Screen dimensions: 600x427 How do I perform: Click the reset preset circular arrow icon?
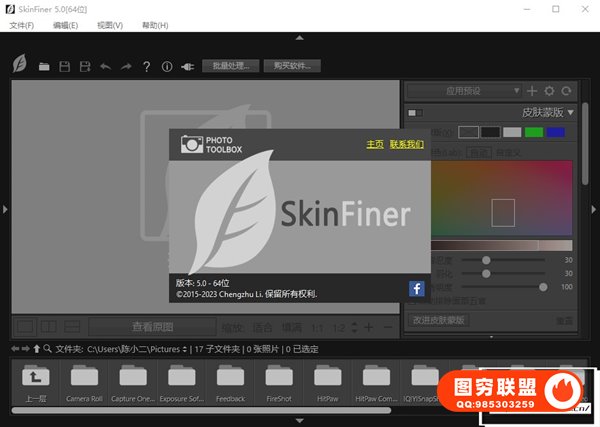(x=566, y=91)
